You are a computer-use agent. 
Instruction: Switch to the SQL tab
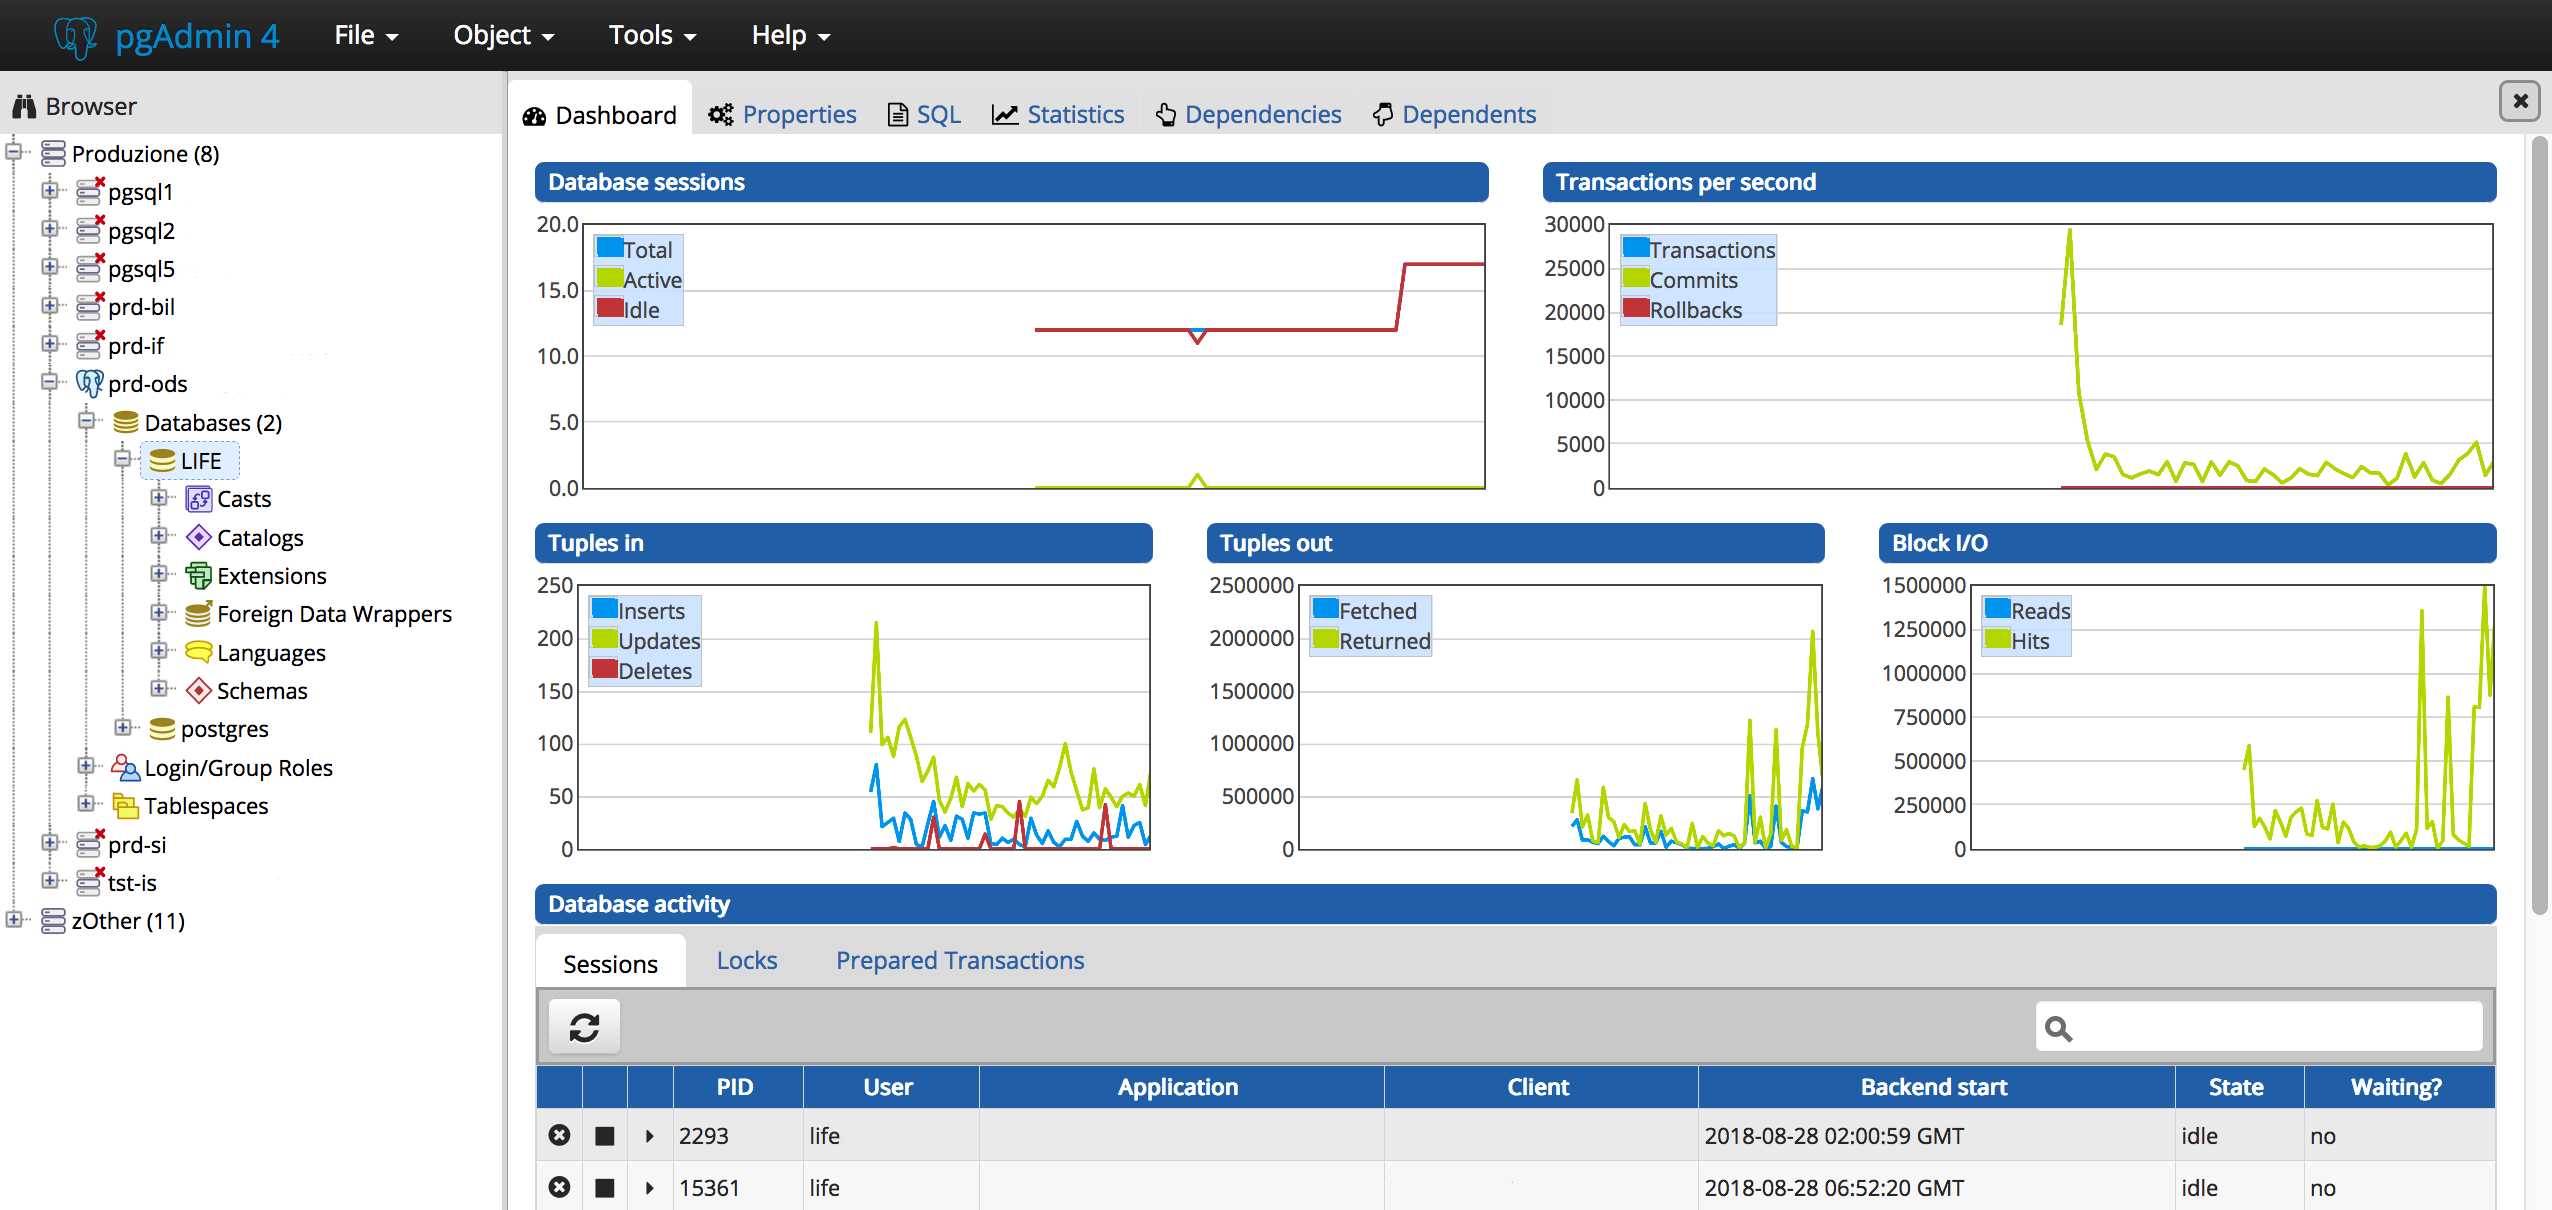(x=925, y=114)
